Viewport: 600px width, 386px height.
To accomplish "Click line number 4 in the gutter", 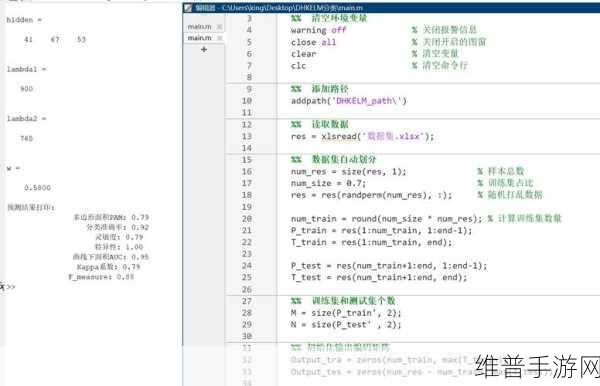I will (x=249, y=30).
